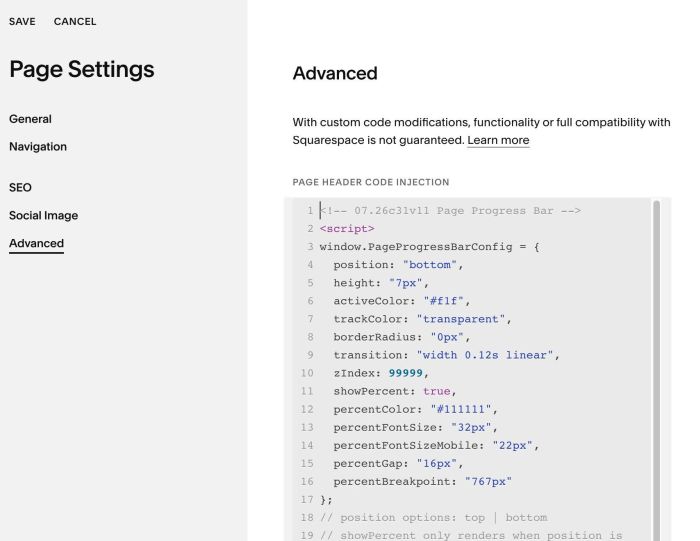
Task: Click the code editor vertical scrollbar
Action: (x=656, y=370)
